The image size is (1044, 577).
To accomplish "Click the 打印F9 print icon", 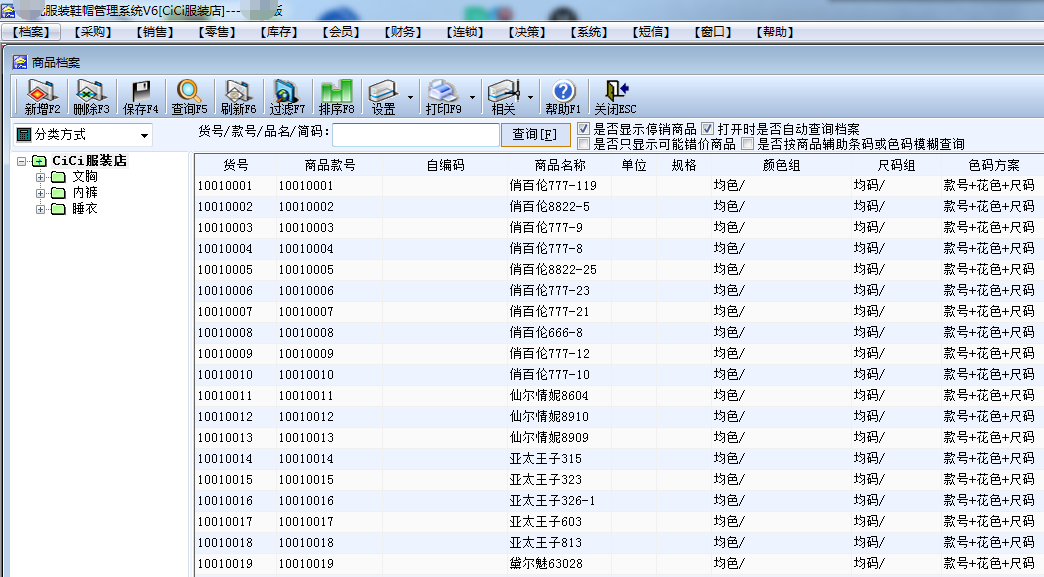I will tap(443, 91).
